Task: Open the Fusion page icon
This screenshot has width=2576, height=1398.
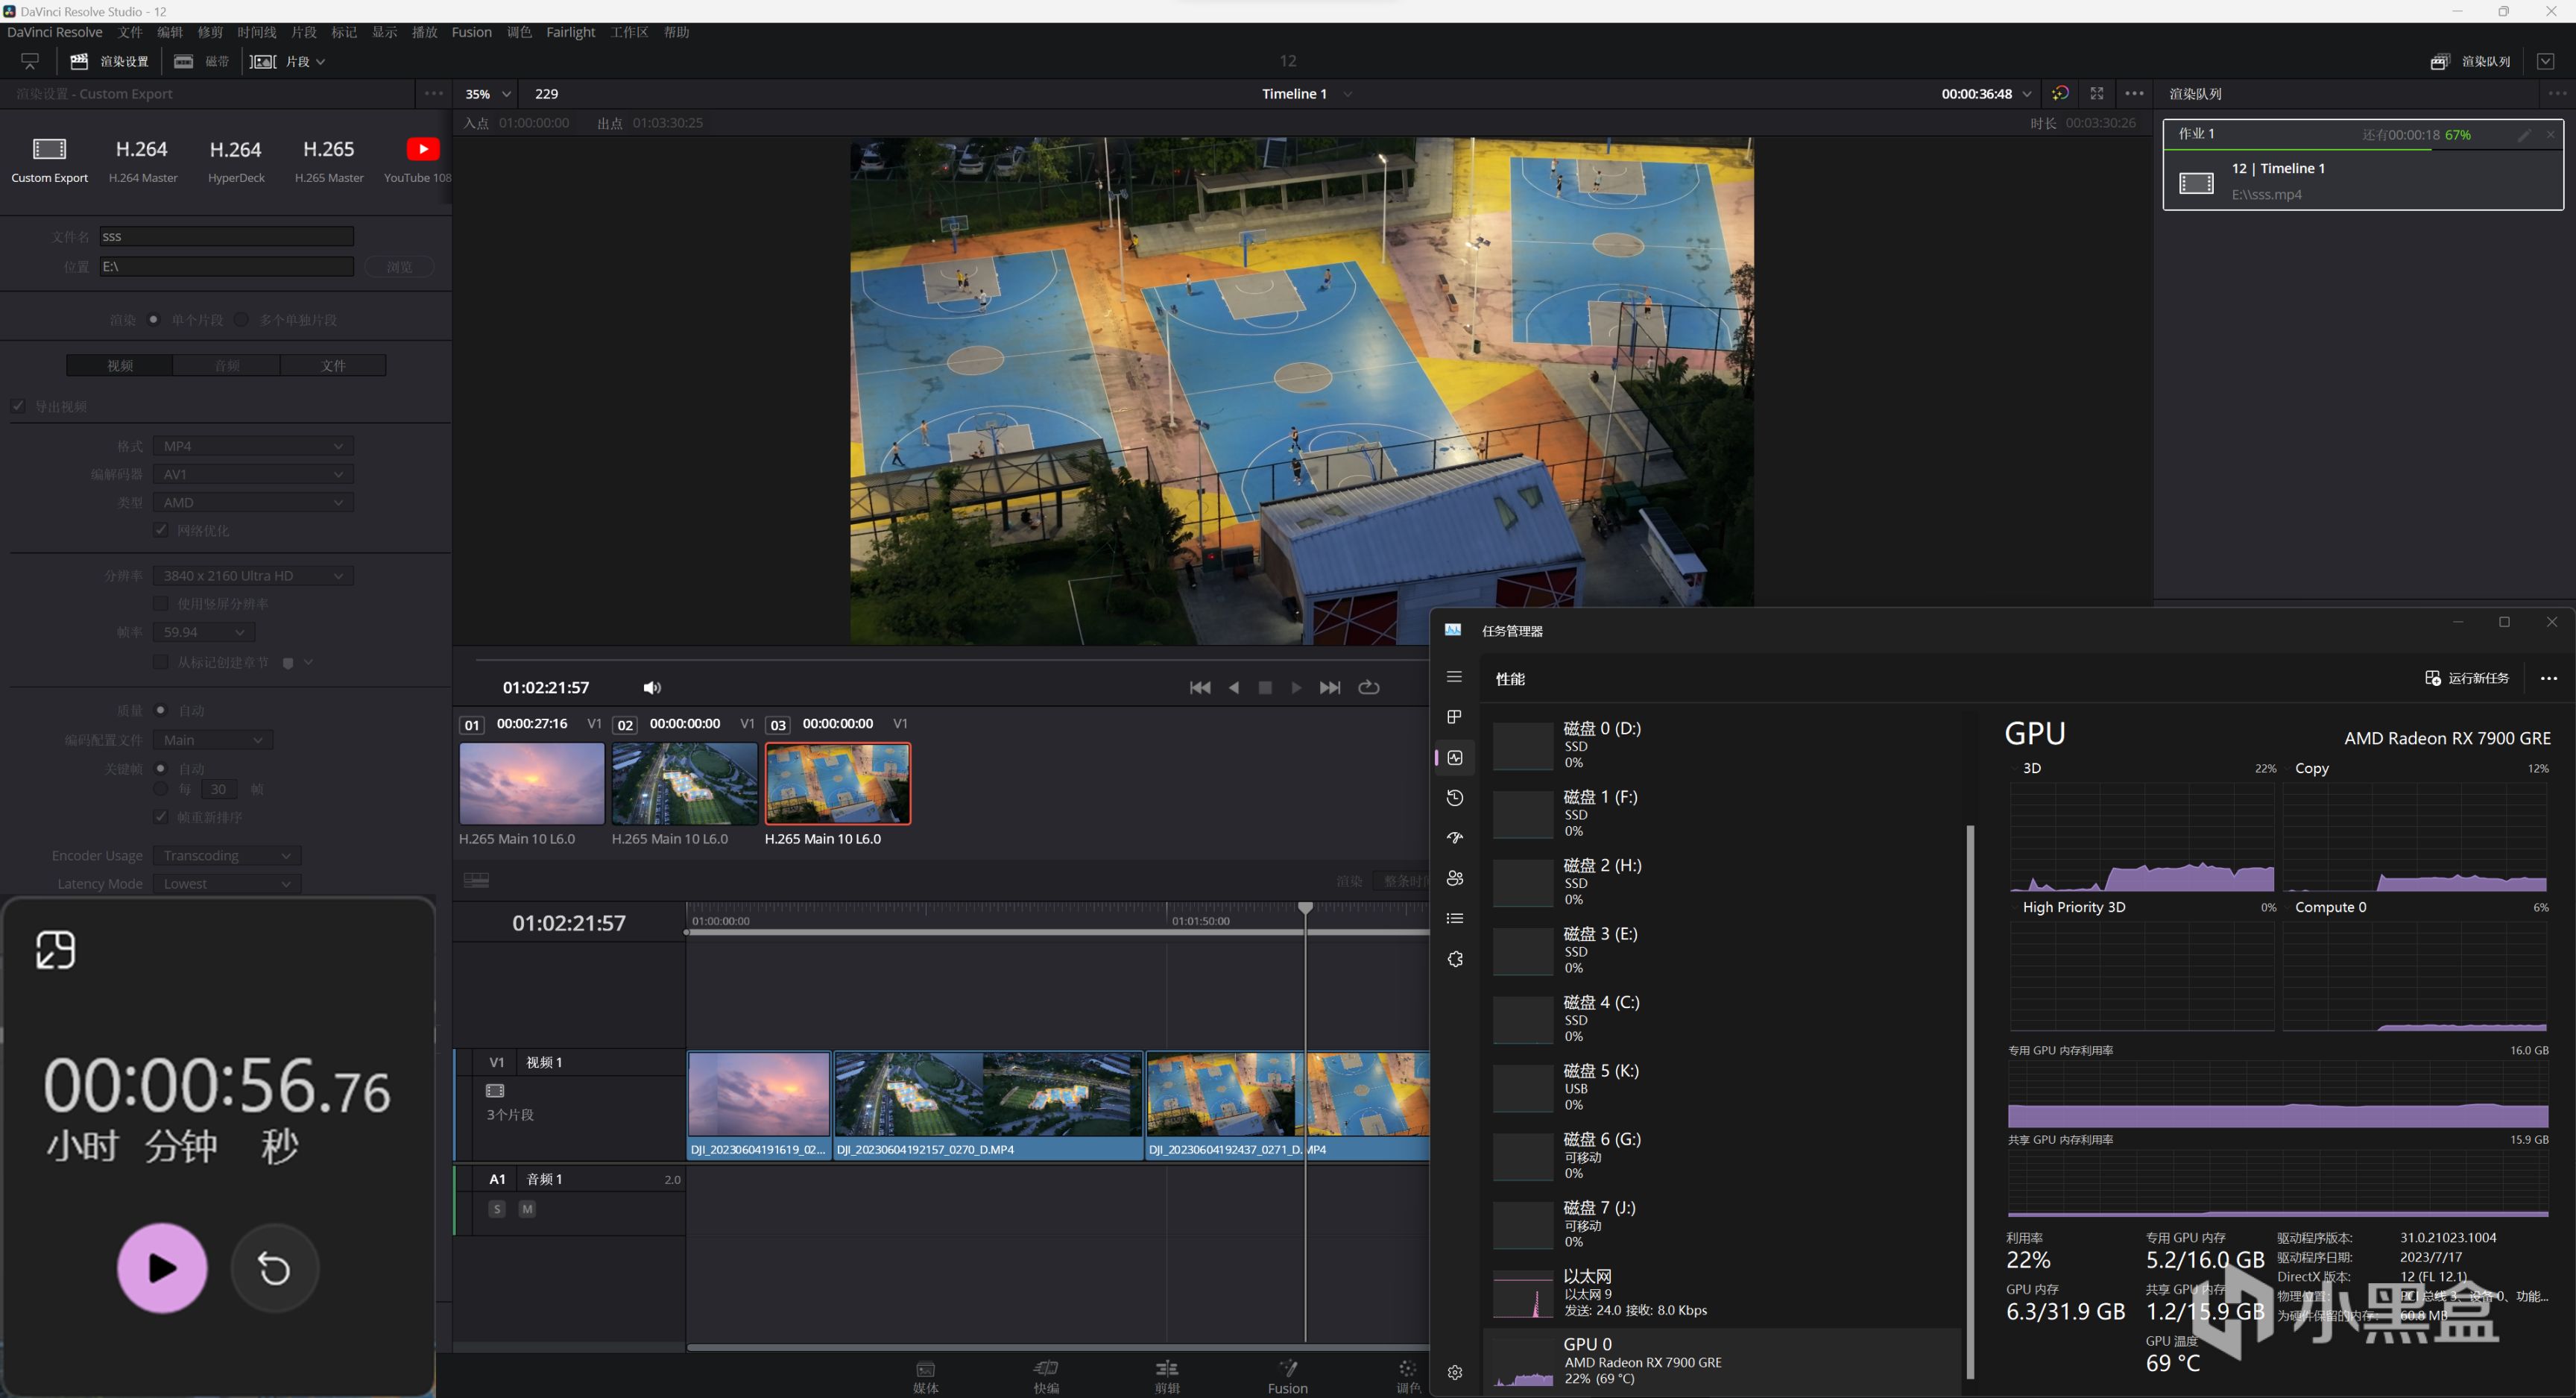Action: pyautogui.click(x=1287, y=1368)
